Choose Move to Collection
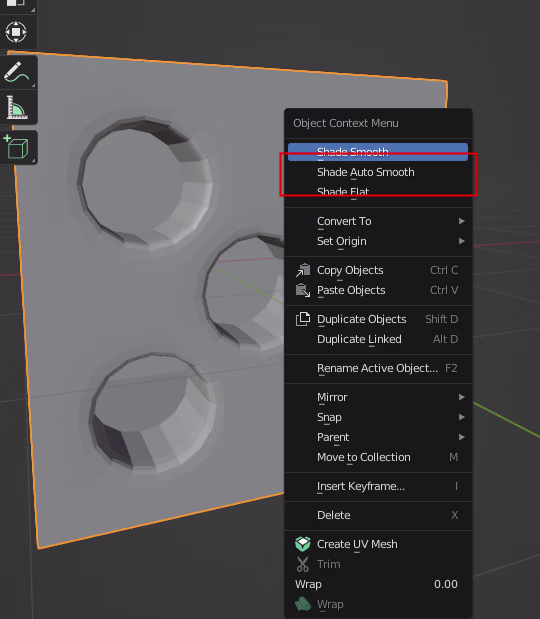Image resolution: width=540 pixels, height=619 pixels. pos(378,457)
